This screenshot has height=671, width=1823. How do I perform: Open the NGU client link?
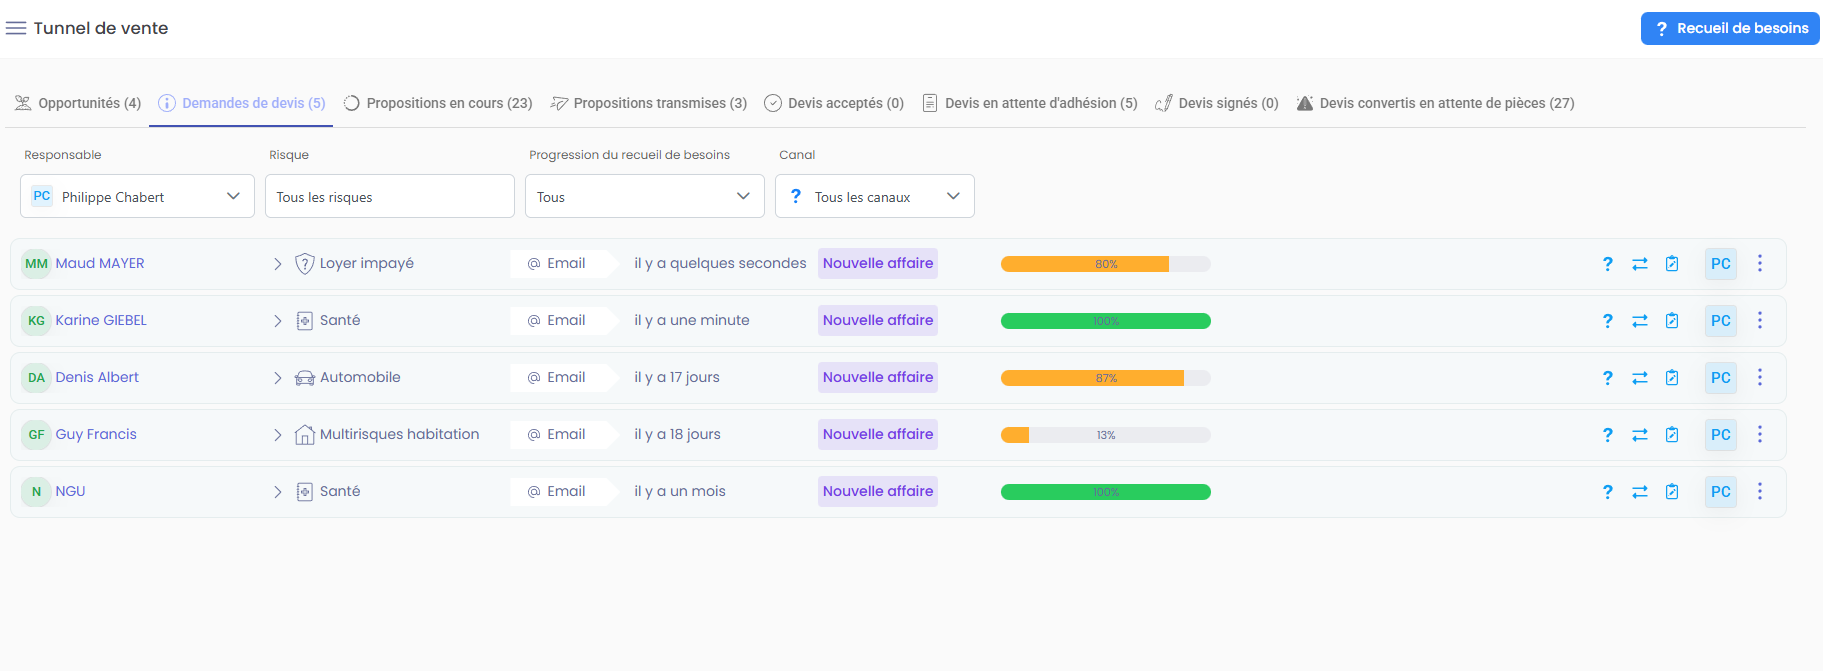[x=70, y=491]
